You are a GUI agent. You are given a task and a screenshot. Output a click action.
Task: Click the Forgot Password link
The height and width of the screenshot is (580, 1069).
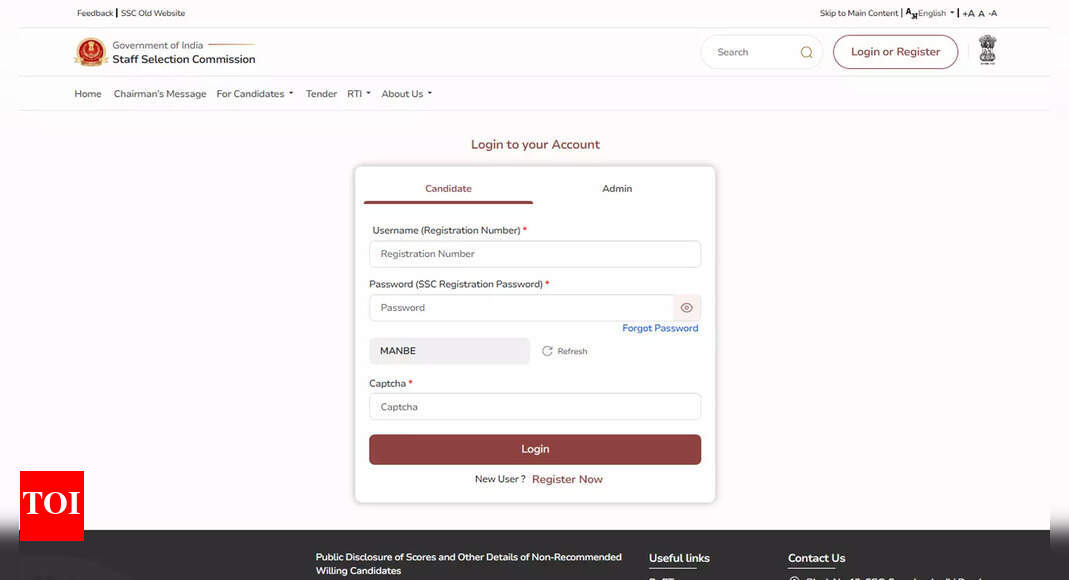pyautogui.click(x=660, y=328)
